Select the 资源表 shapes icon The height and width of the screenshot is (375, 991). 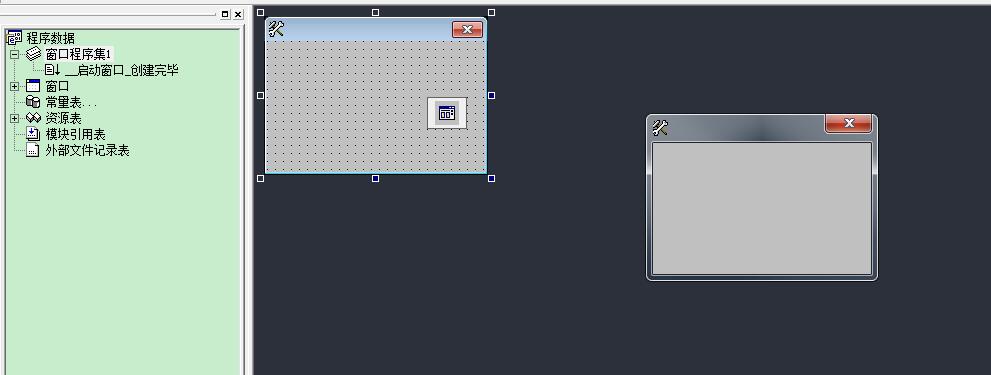[x=33, y=118]
